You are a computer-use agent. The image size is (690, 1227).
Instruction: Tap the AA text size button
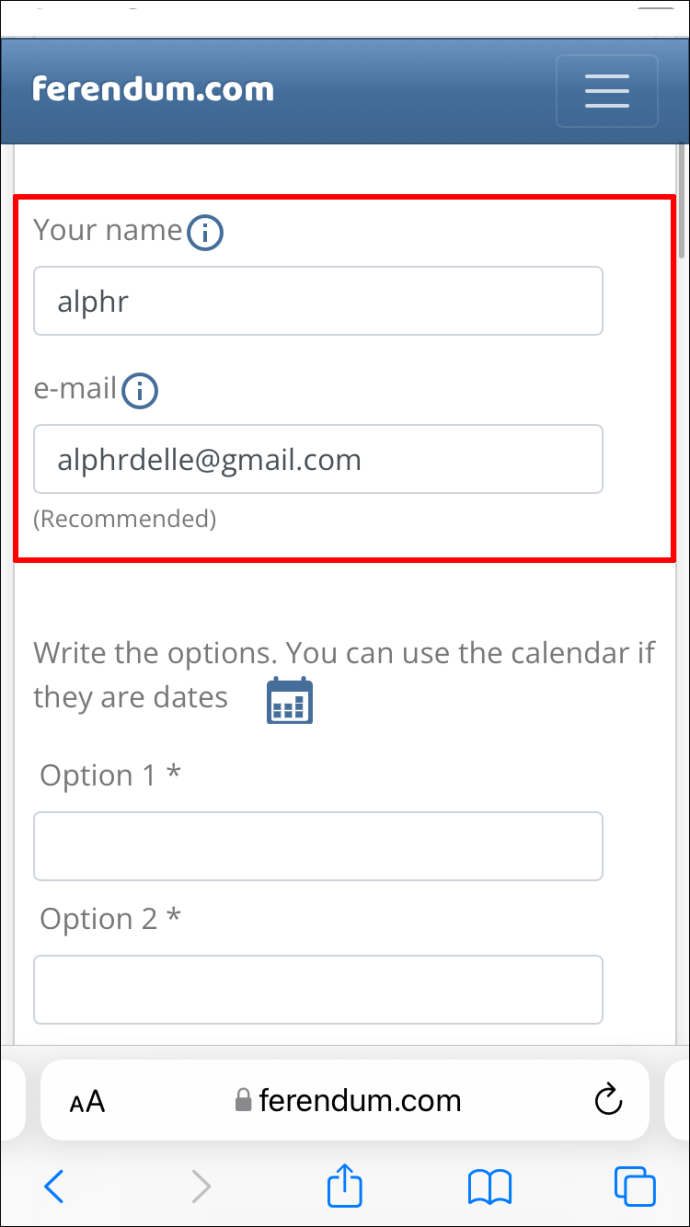coord(87,1102)
